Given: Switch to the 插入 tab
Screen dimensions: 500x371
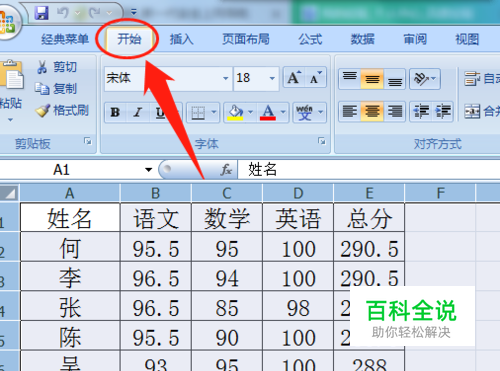Looking at the screenshot, I should [x=181, y=39].
